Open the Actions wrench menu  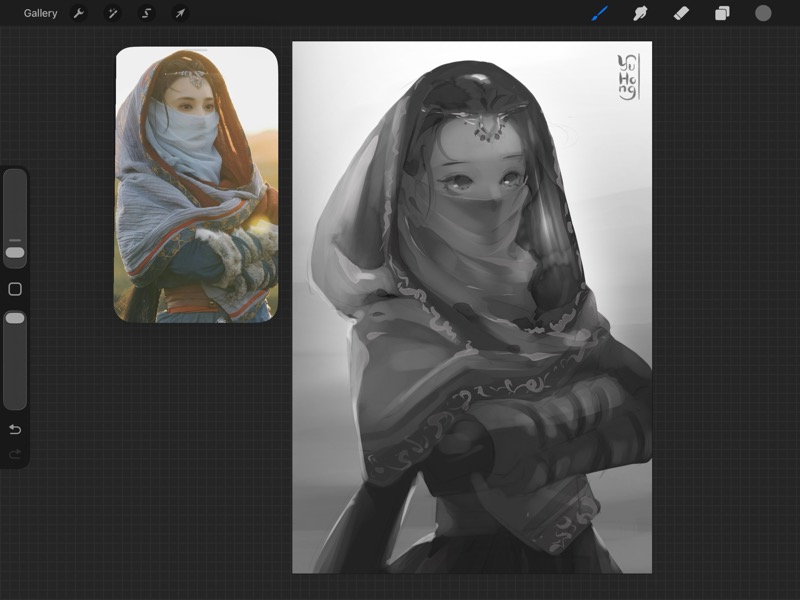pos(79,13)
